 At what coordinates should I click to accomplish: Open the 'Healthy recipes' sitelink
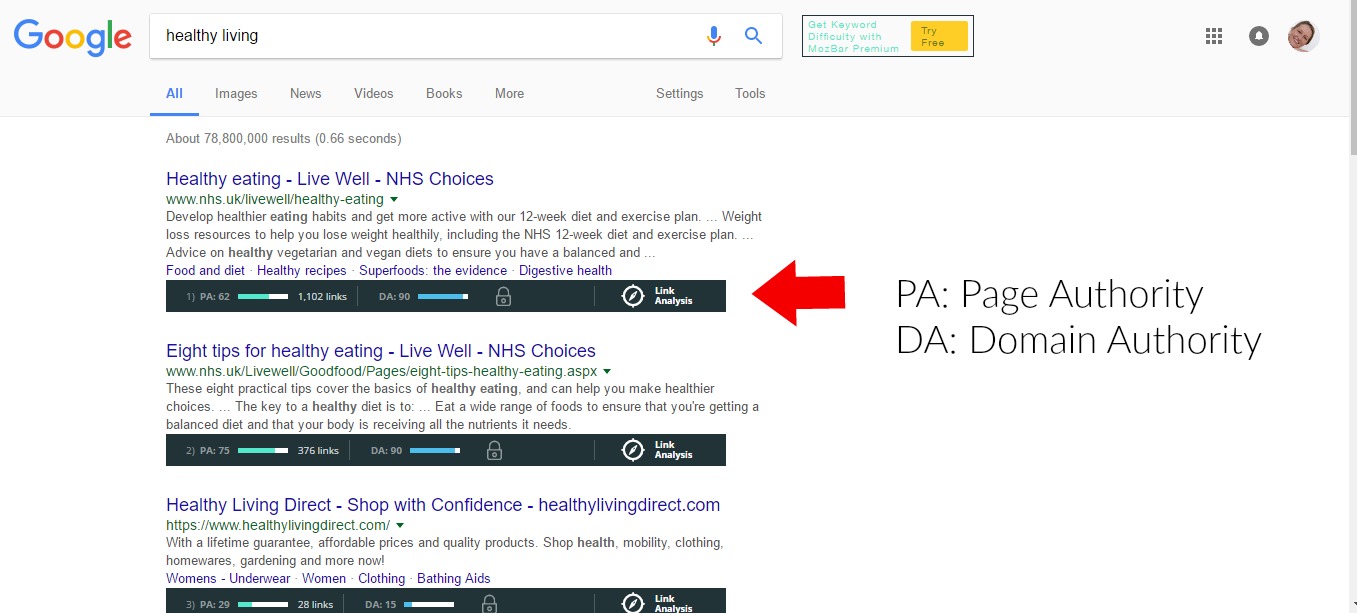302,271
